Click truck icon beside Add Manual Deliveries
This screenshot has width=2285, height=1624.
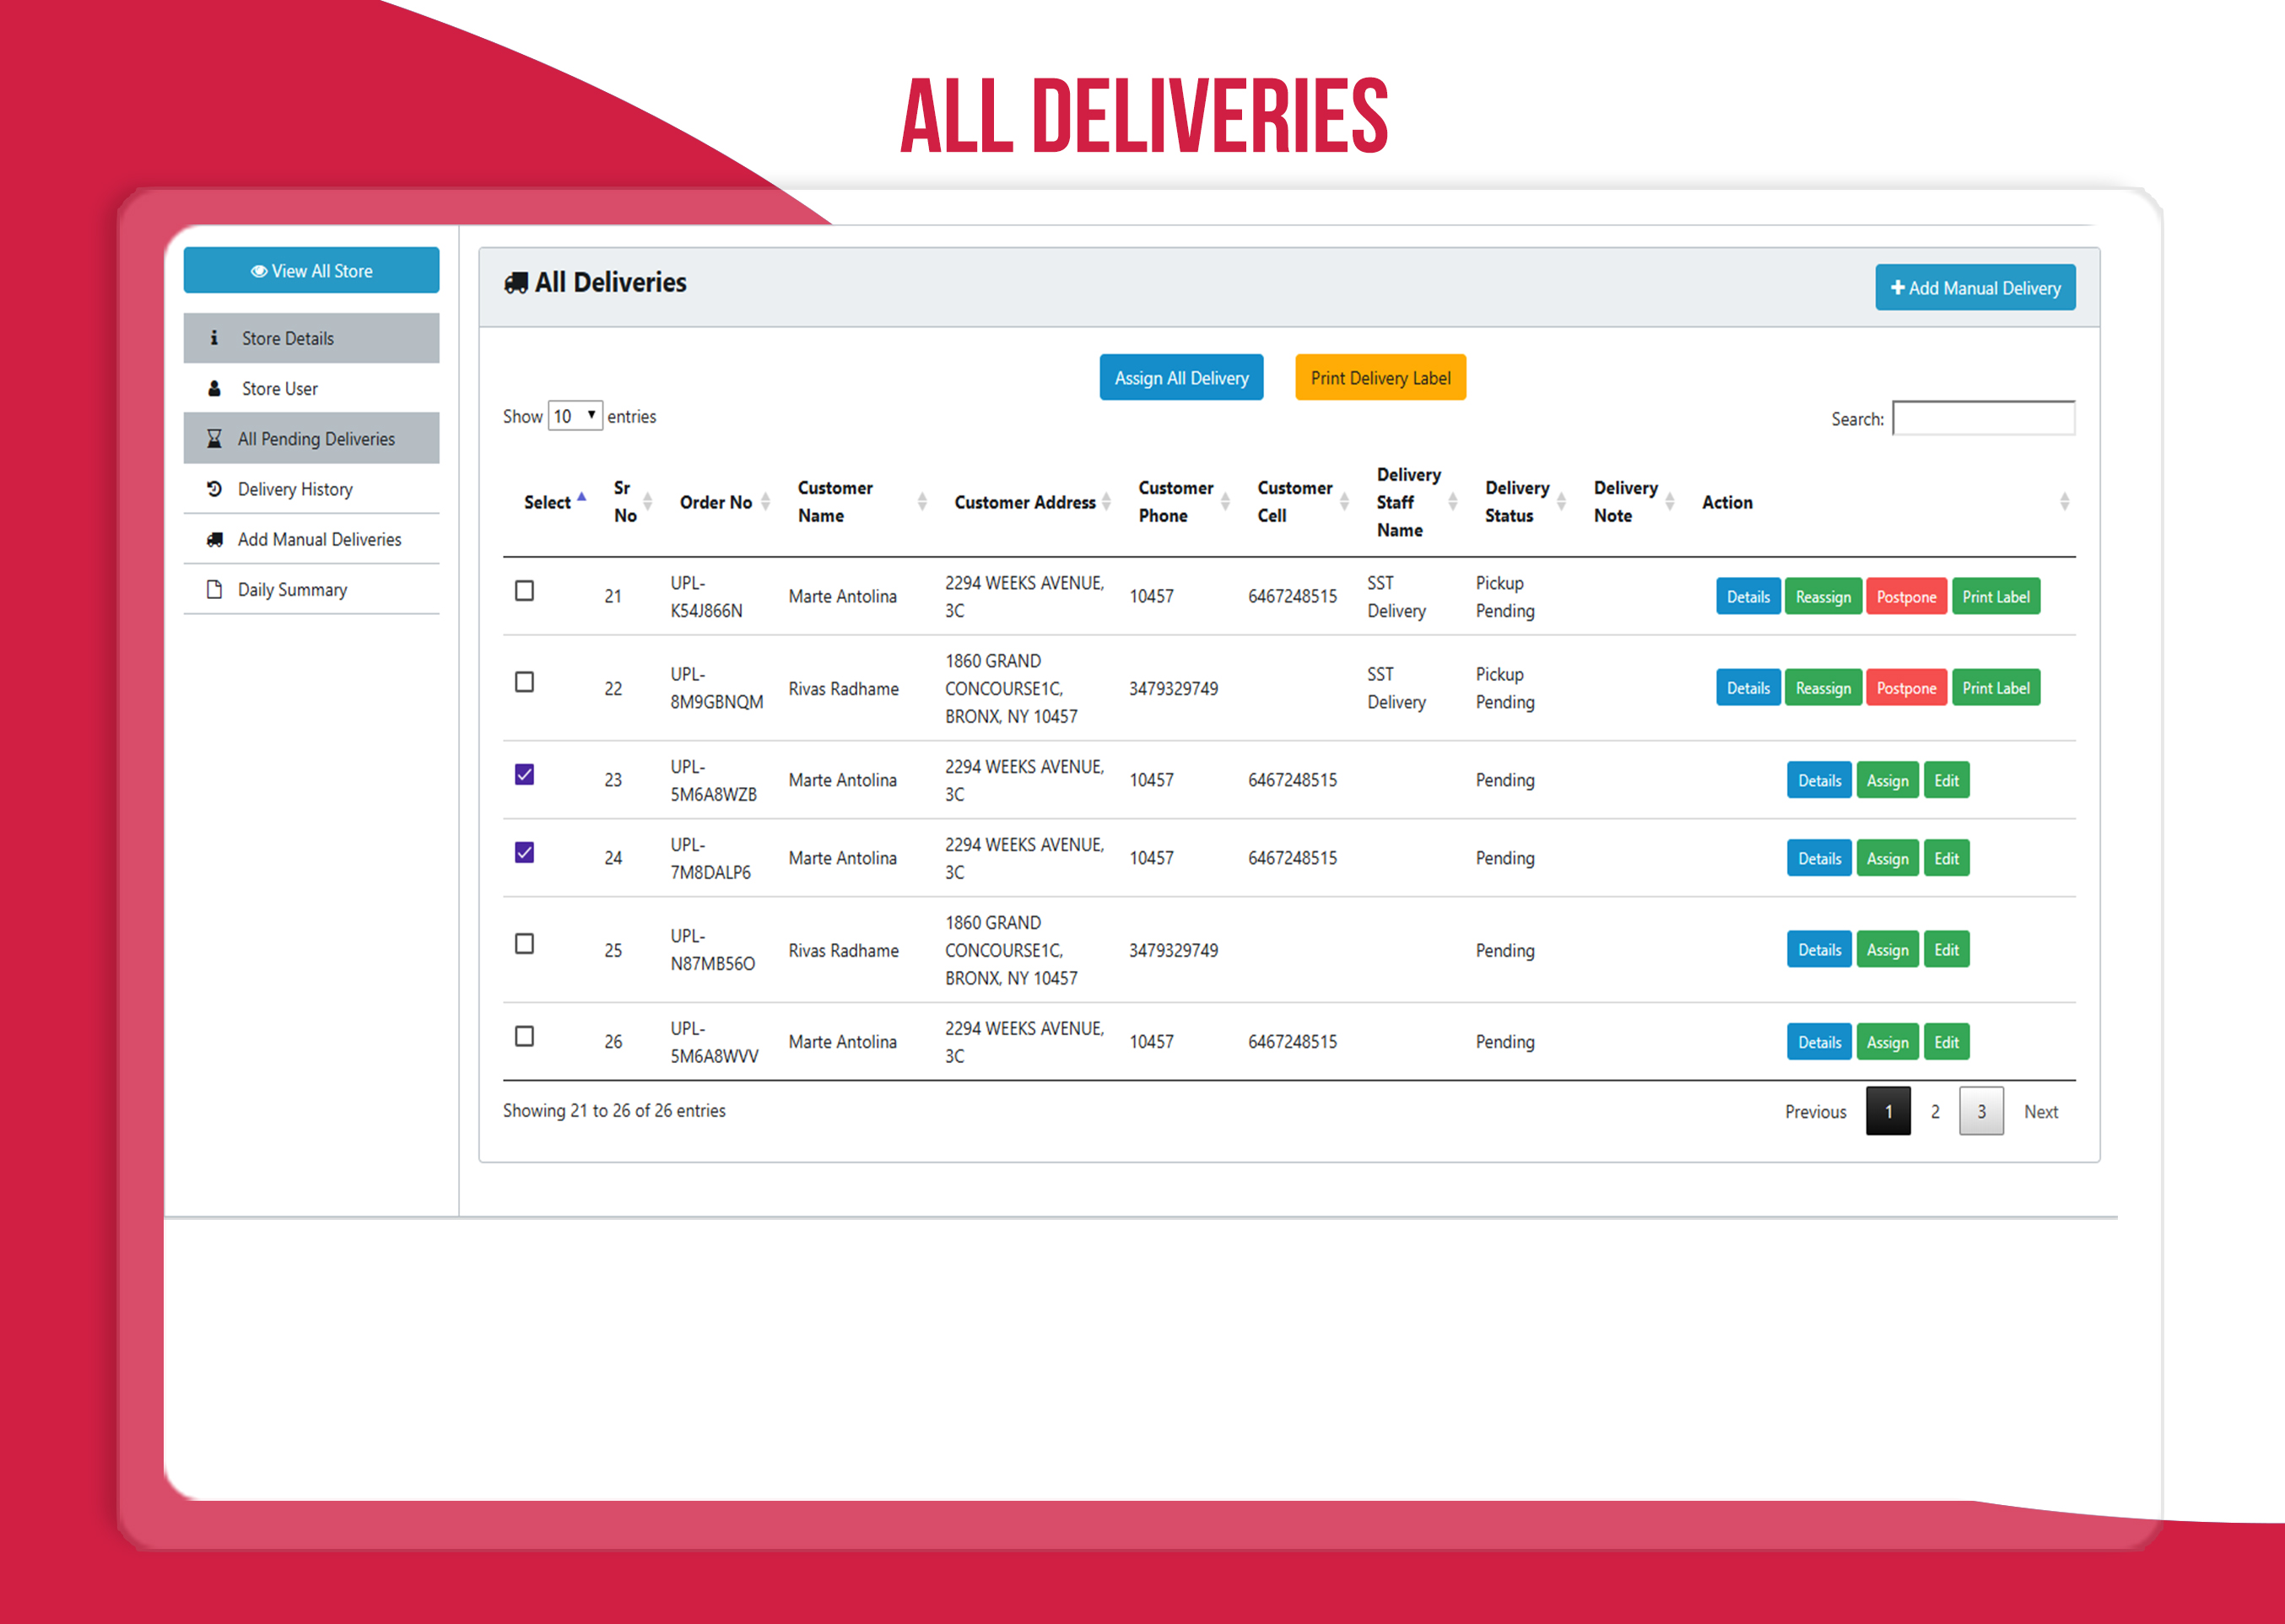coord(214,539)
